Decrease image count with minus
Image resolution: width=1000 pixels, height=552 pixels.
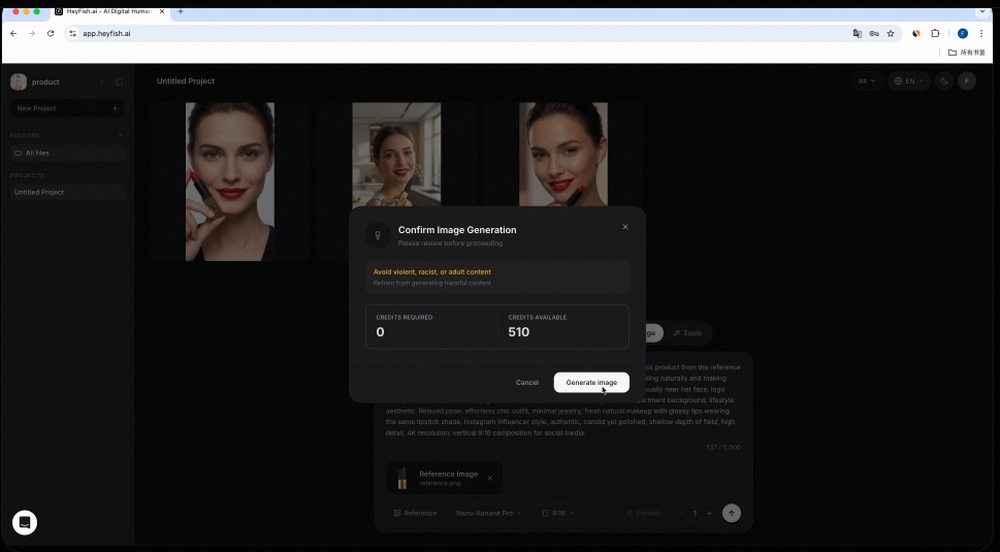680,513
